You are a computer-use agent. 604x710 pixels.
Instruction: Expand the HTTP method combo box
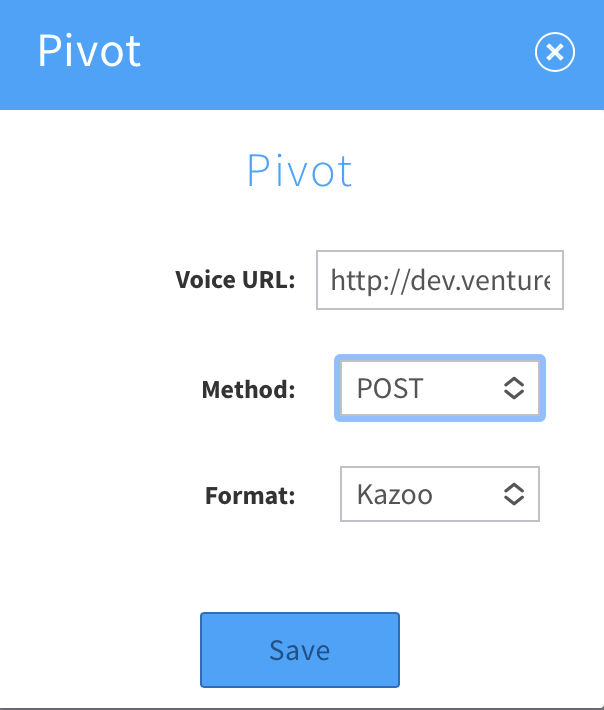pos(440,388)
